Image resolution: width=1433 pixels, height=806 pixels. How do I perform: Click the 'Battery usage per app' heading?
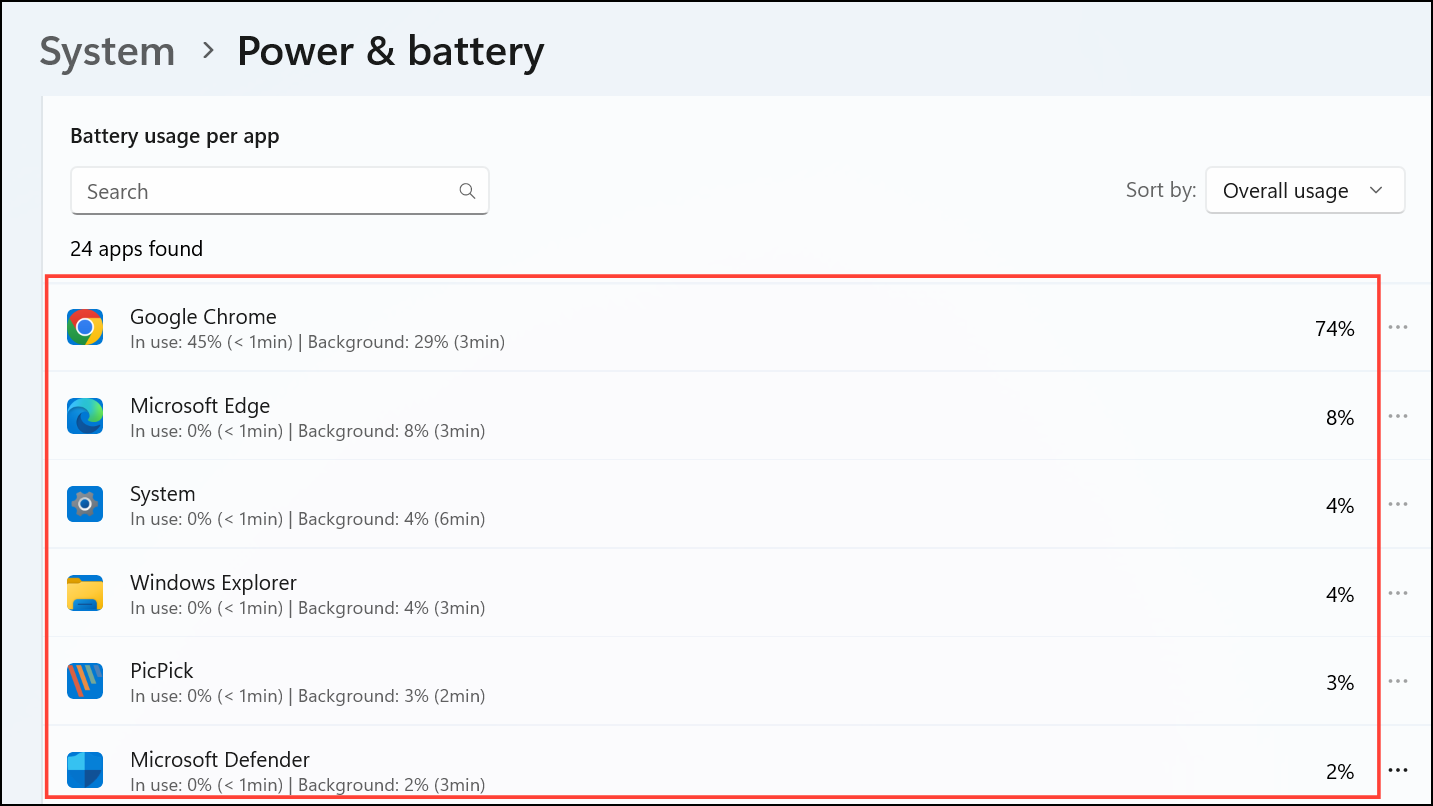(x=175, y=136)
